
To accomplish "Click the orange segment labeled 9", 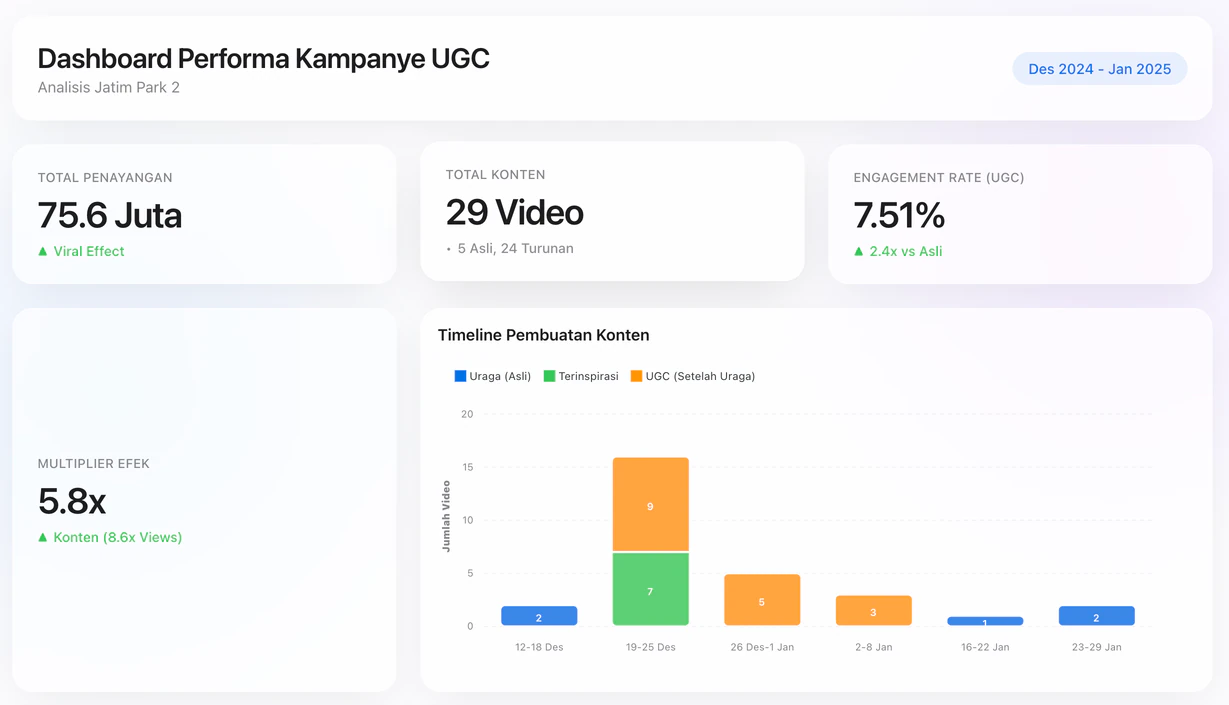I will [x=651, y=504].
